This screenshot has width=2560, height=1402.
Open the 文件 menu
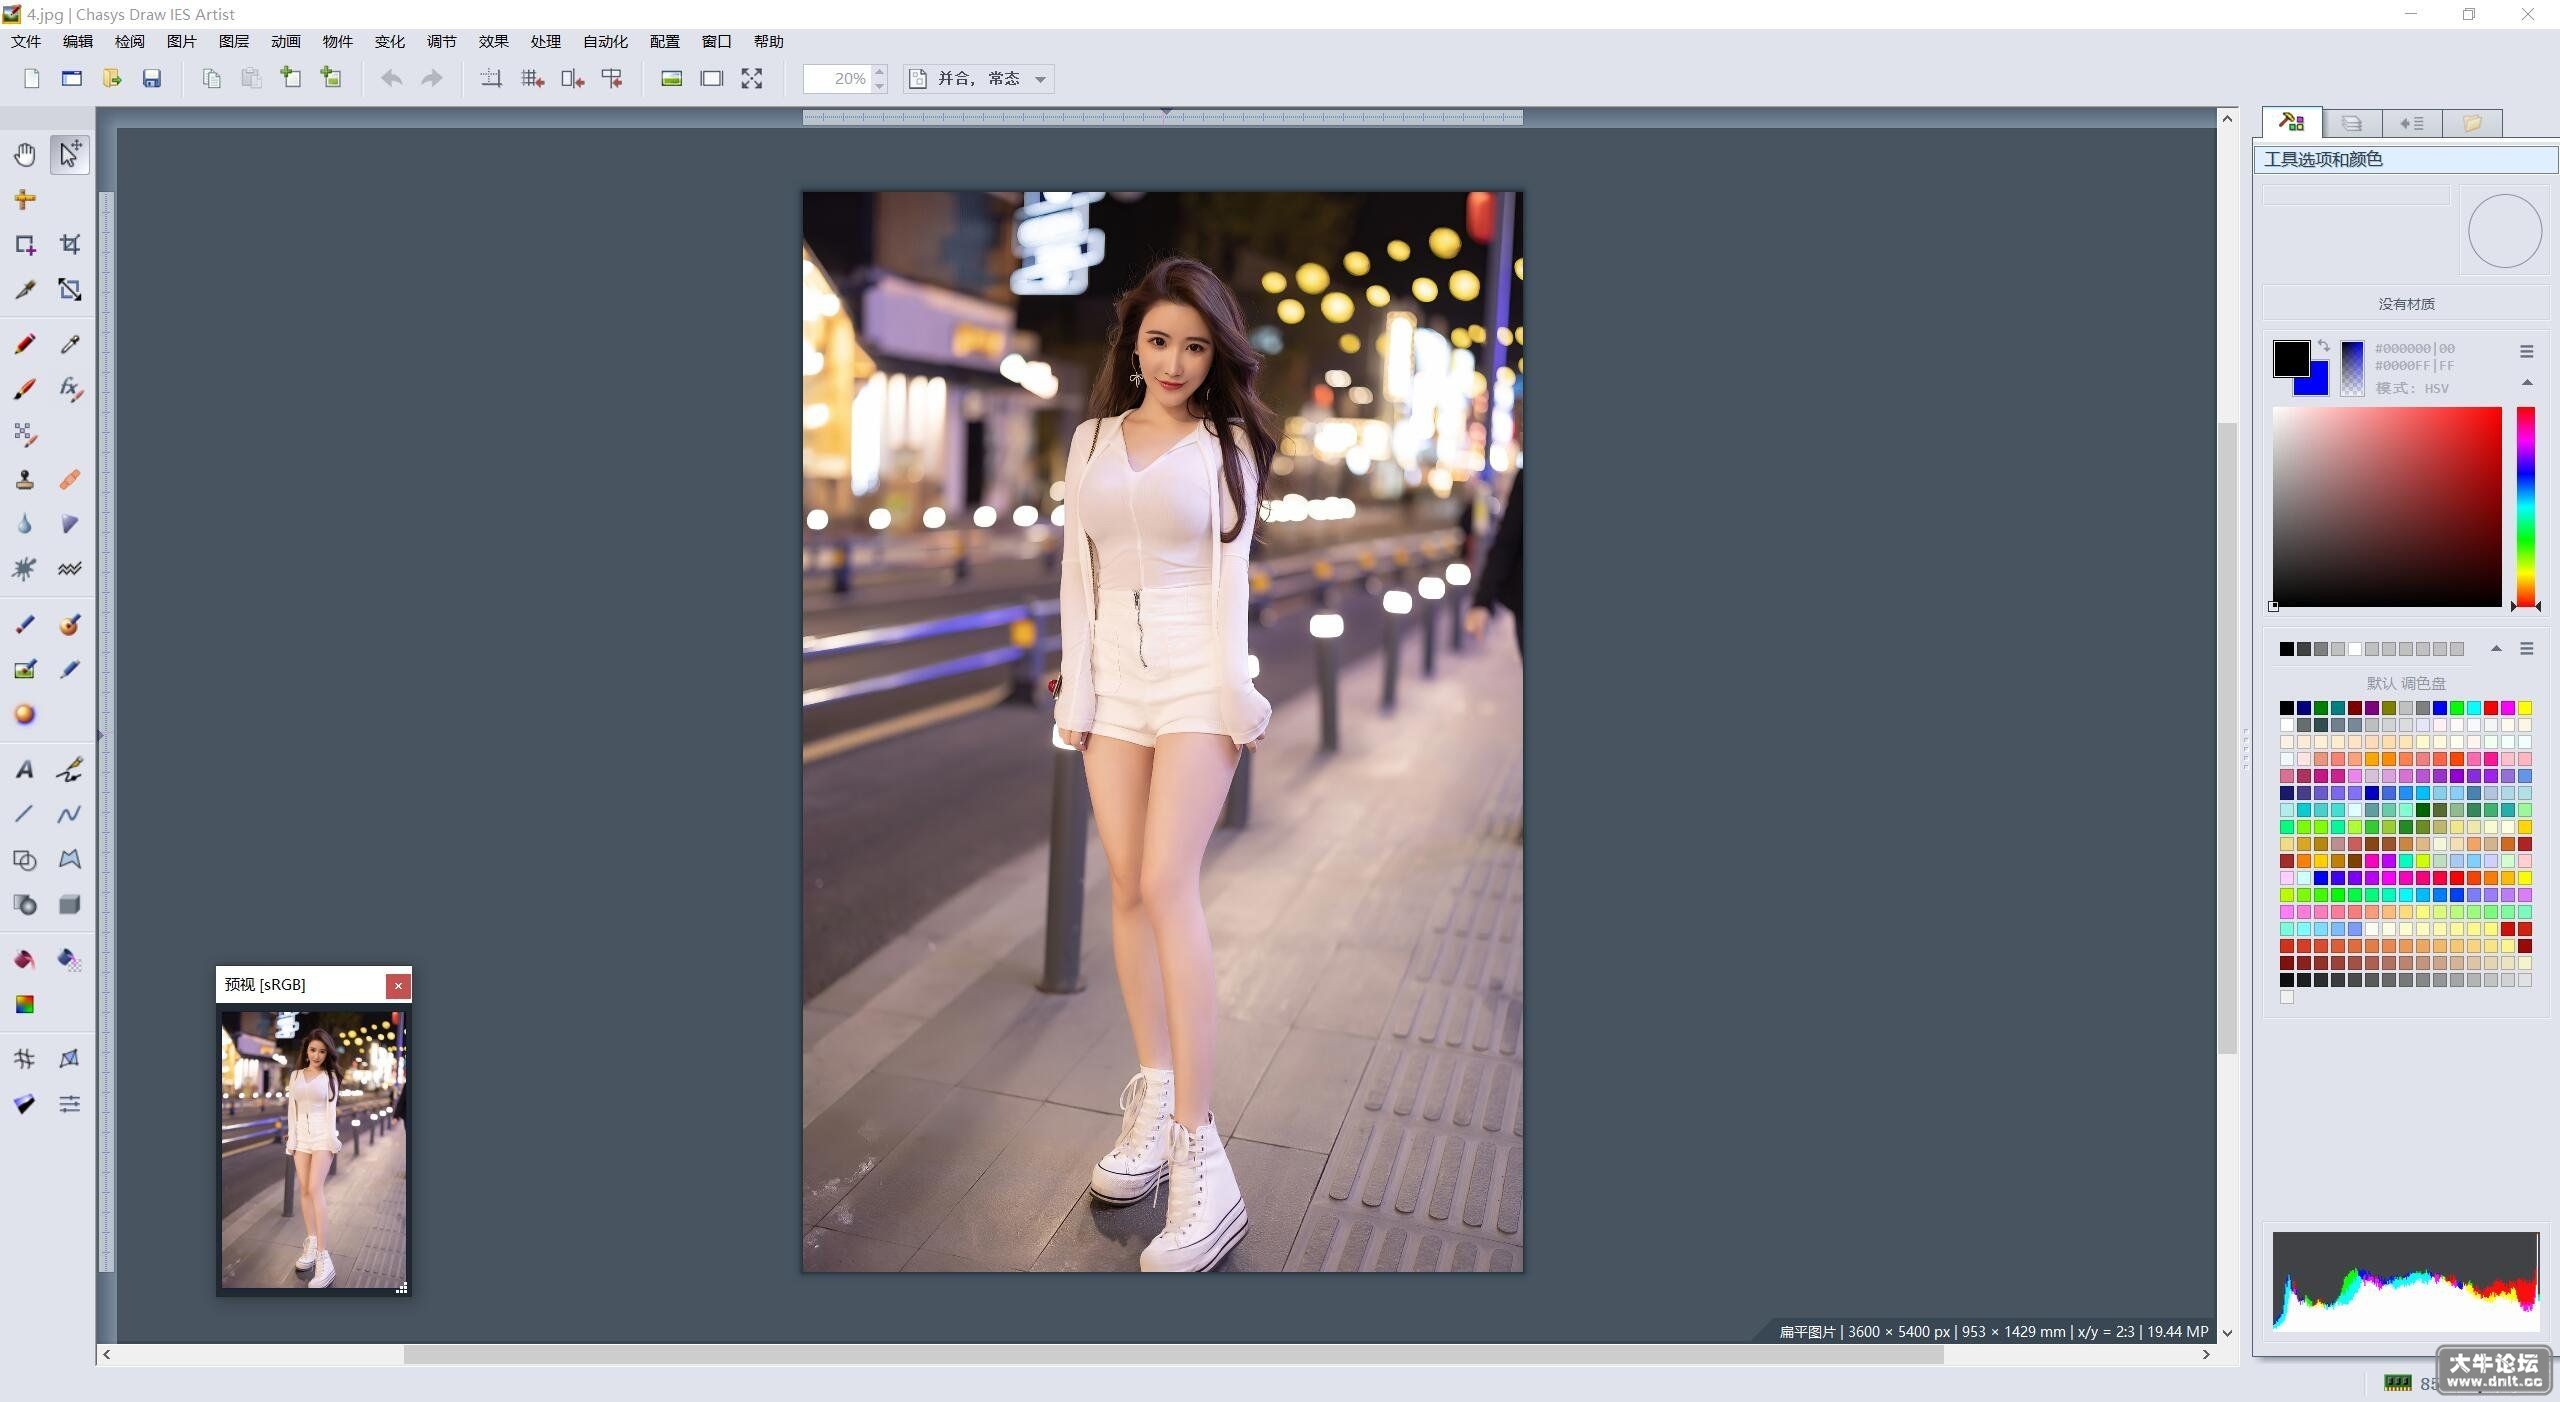(x=26, y=41)
